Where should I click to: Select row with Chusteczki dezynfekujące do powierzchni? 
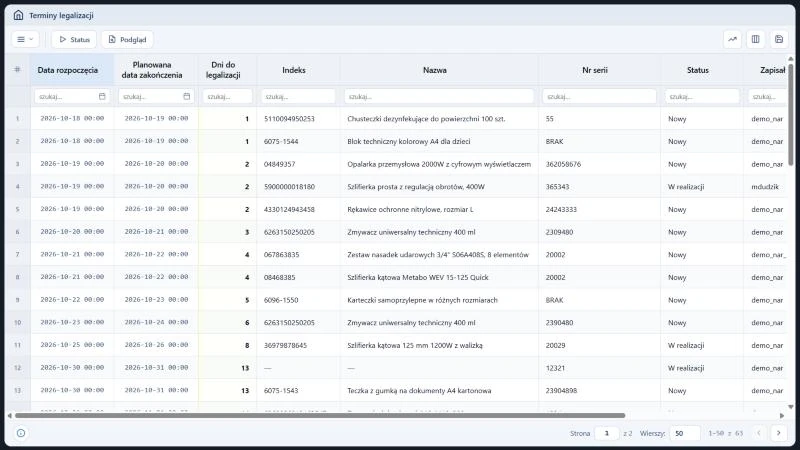click(x=396, y=118)
